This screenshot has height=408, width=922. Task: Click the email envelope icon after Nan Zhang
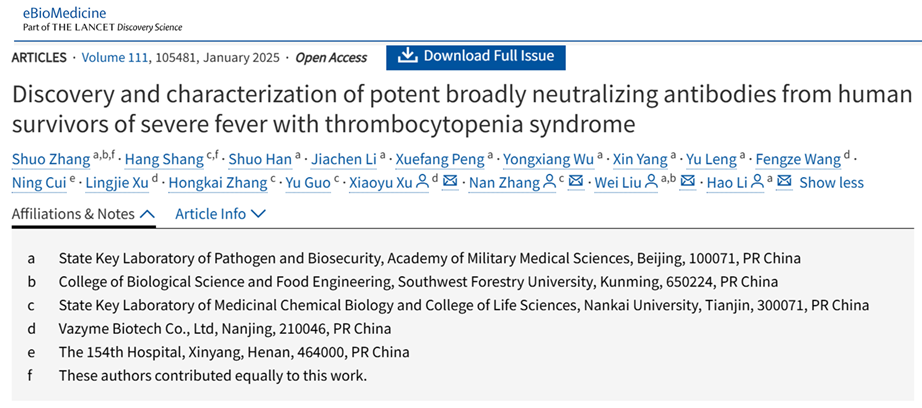point(576,183)
